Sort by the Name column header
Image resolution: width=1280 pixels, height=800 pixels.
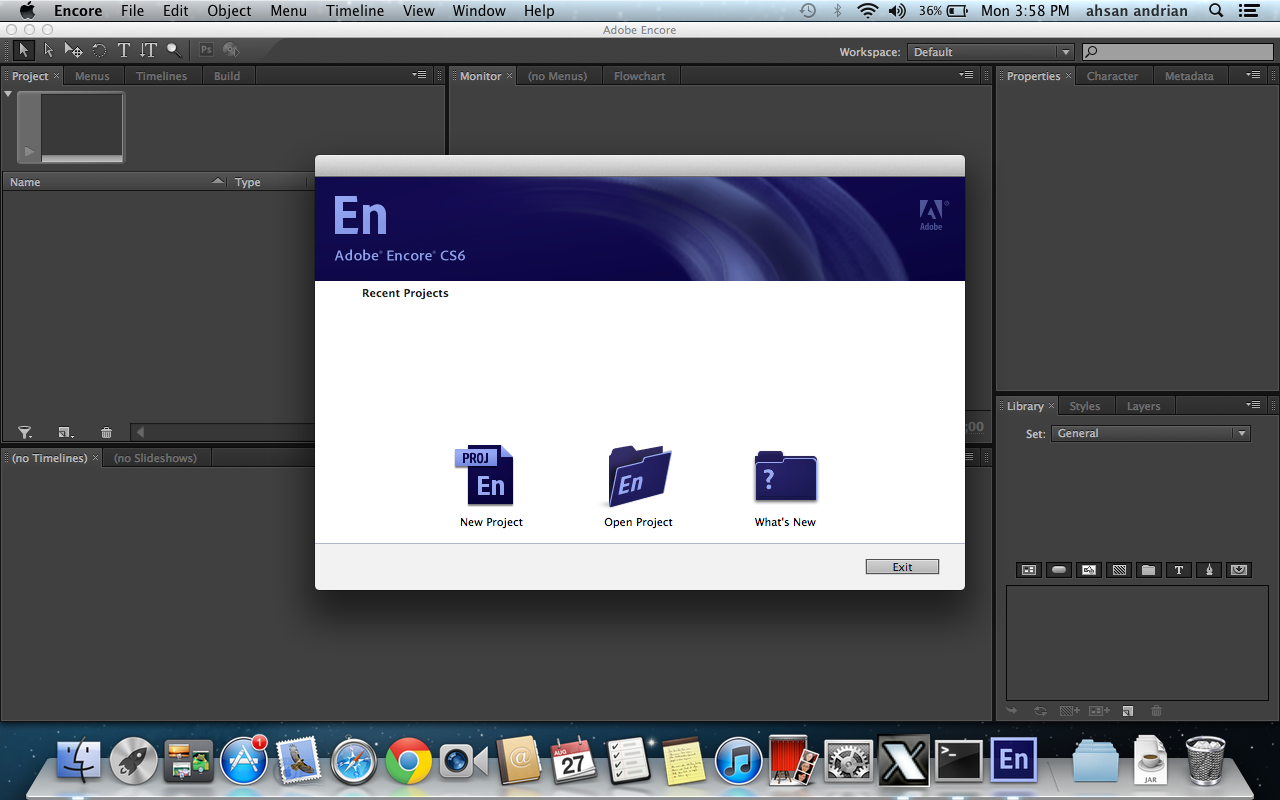point(115,182)
